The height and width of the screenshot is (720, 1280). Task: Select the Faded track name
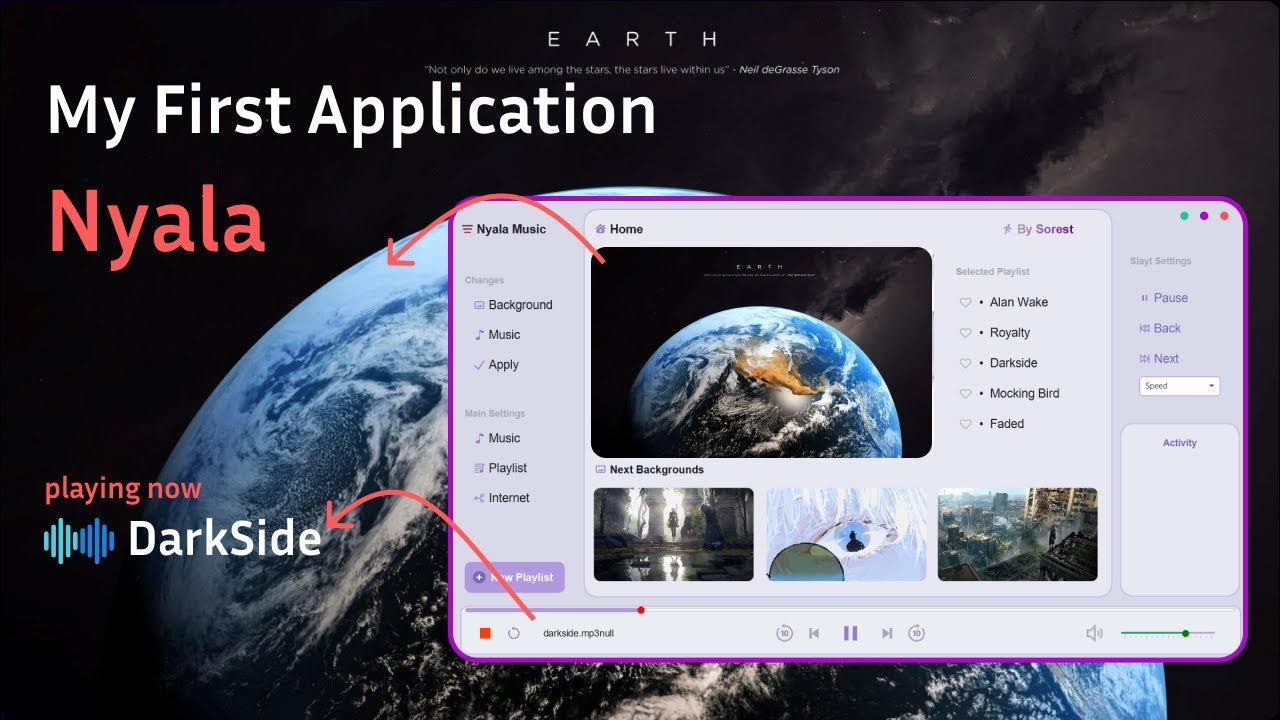[x=1007, y=424]
